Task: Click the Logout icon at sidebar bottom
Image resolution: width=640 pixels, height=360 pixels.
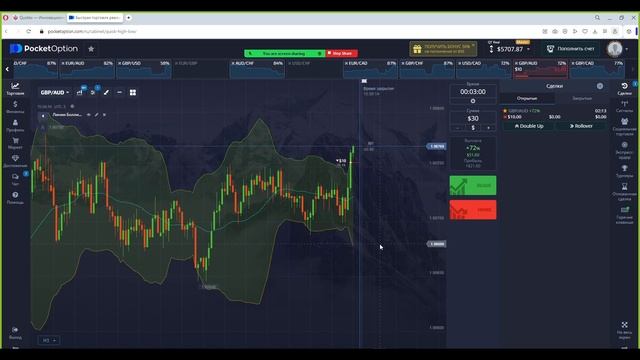Action: point(15,333)
